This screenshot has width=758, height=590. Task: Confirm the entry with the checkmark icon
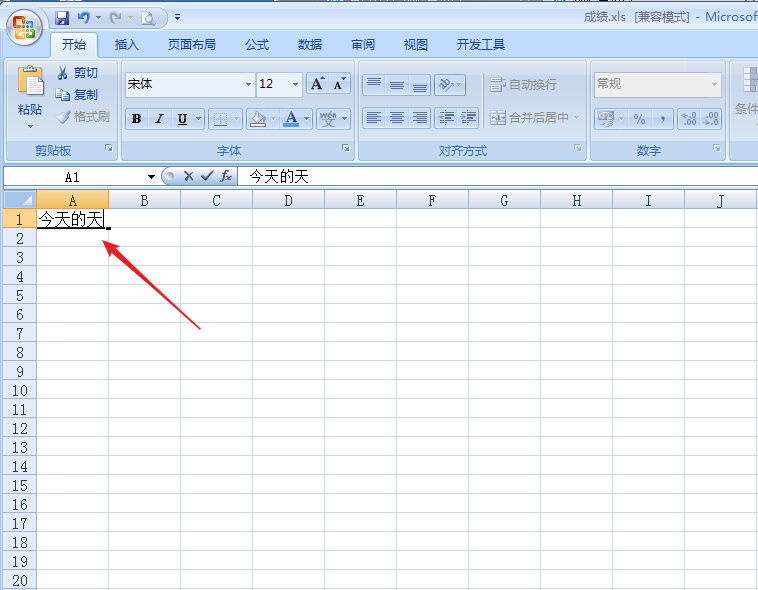point(207,176)
